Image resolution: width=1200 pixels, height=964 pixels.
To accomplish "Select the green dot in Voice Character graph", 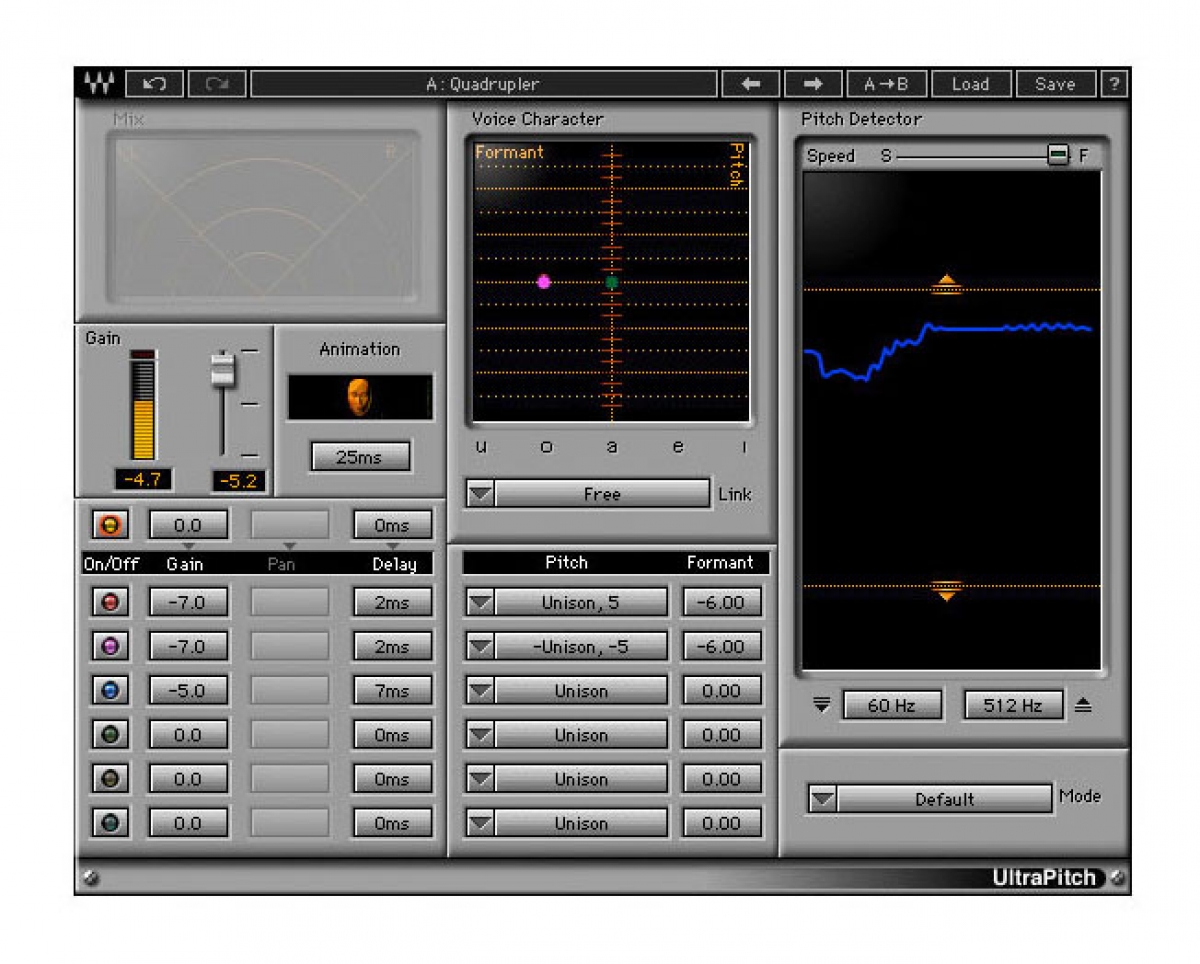I will click(x=612, y=282).
